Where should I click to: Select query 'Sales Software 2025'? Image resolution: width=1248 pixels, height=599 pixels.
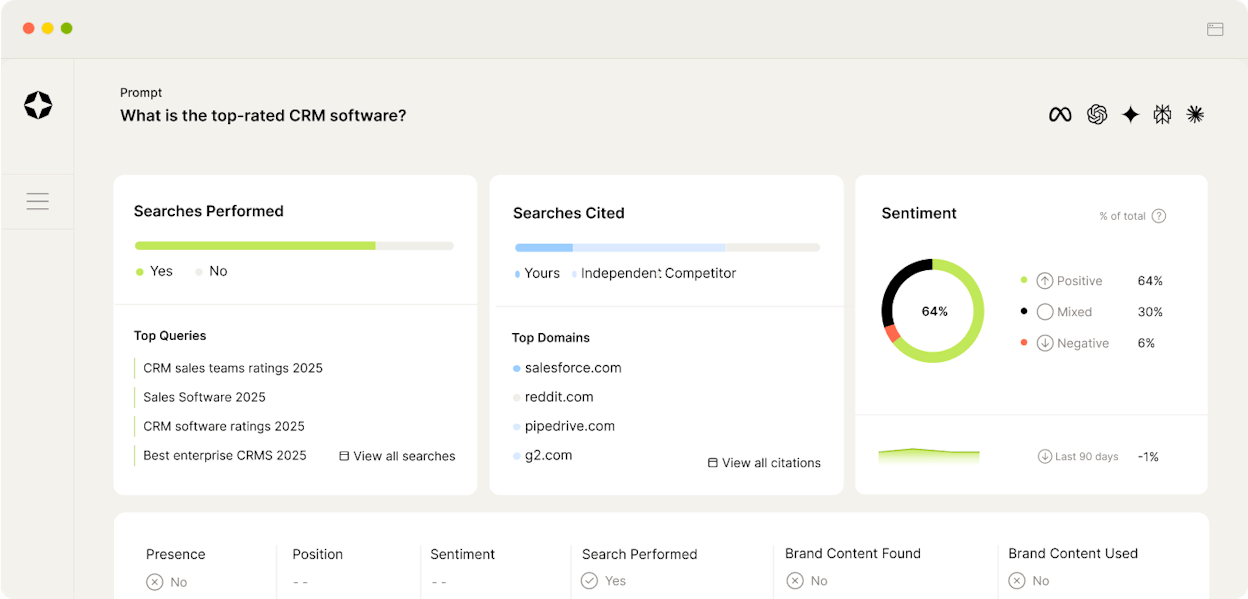[204, 397]
